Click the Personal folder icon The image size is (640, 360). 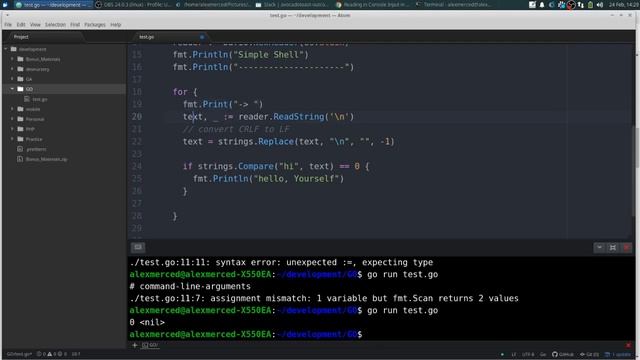tap(20, 119)
